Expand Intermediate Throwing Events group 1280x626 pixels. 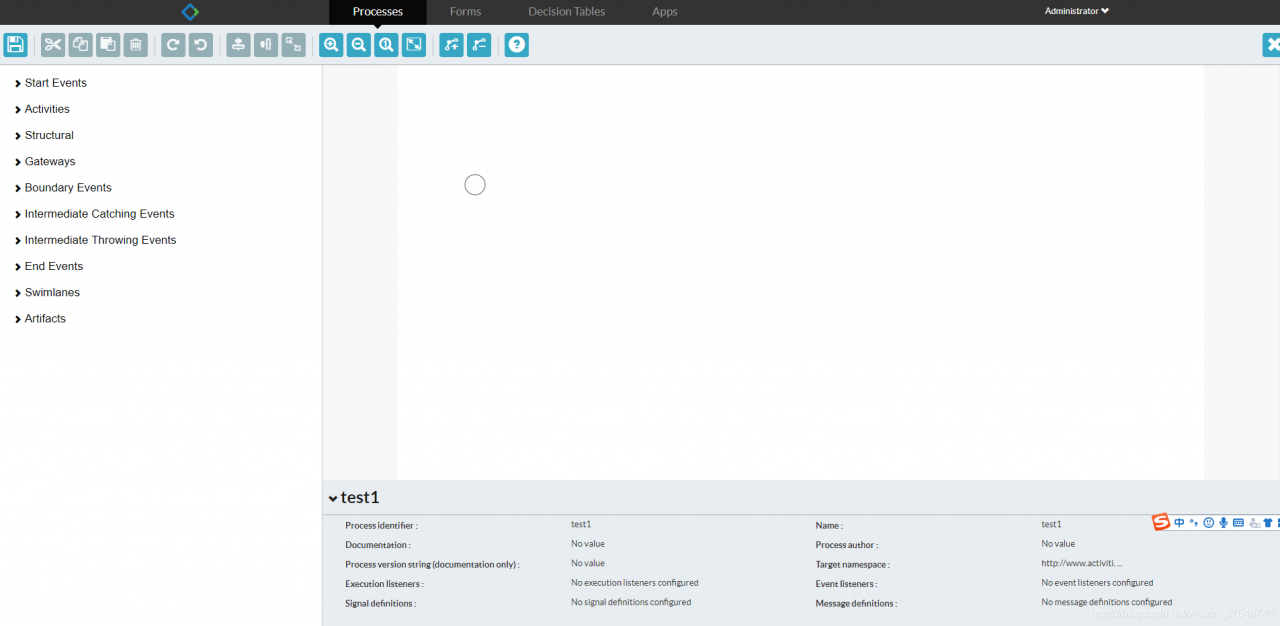coord(95,240)
